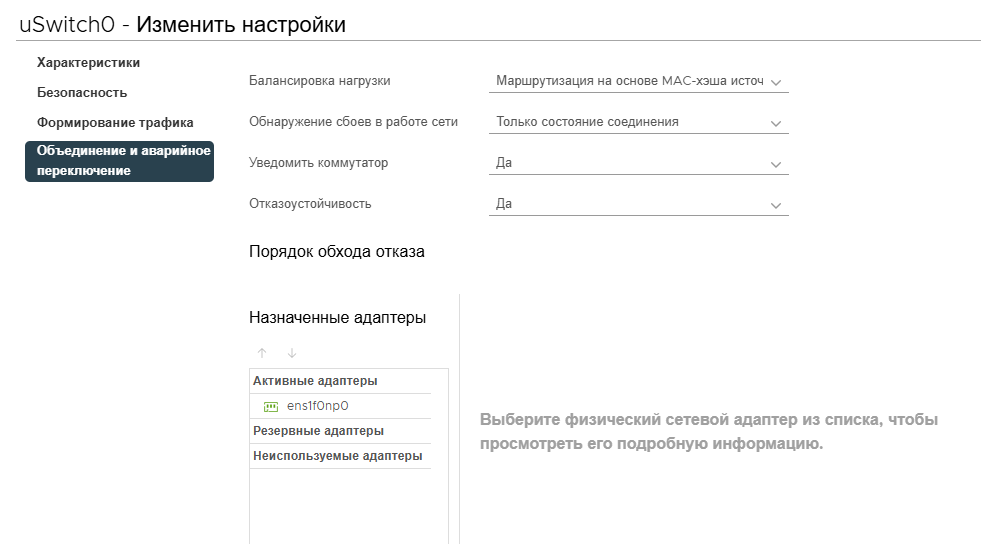Image resolution: width=981 pixels, height=544 pixels.
Task: Click the move adapter down arrow
Action: click(292, 353)
